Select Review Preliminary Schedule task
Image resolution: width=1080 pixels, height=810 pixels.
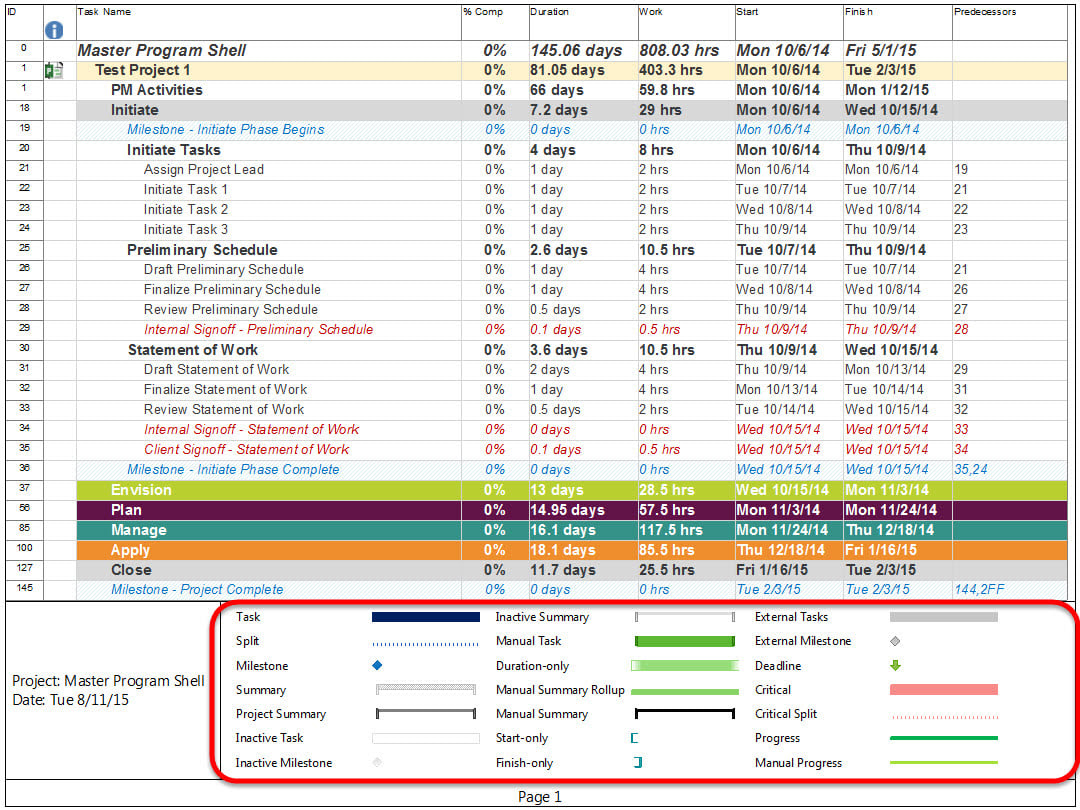click(x=537, y=309)
